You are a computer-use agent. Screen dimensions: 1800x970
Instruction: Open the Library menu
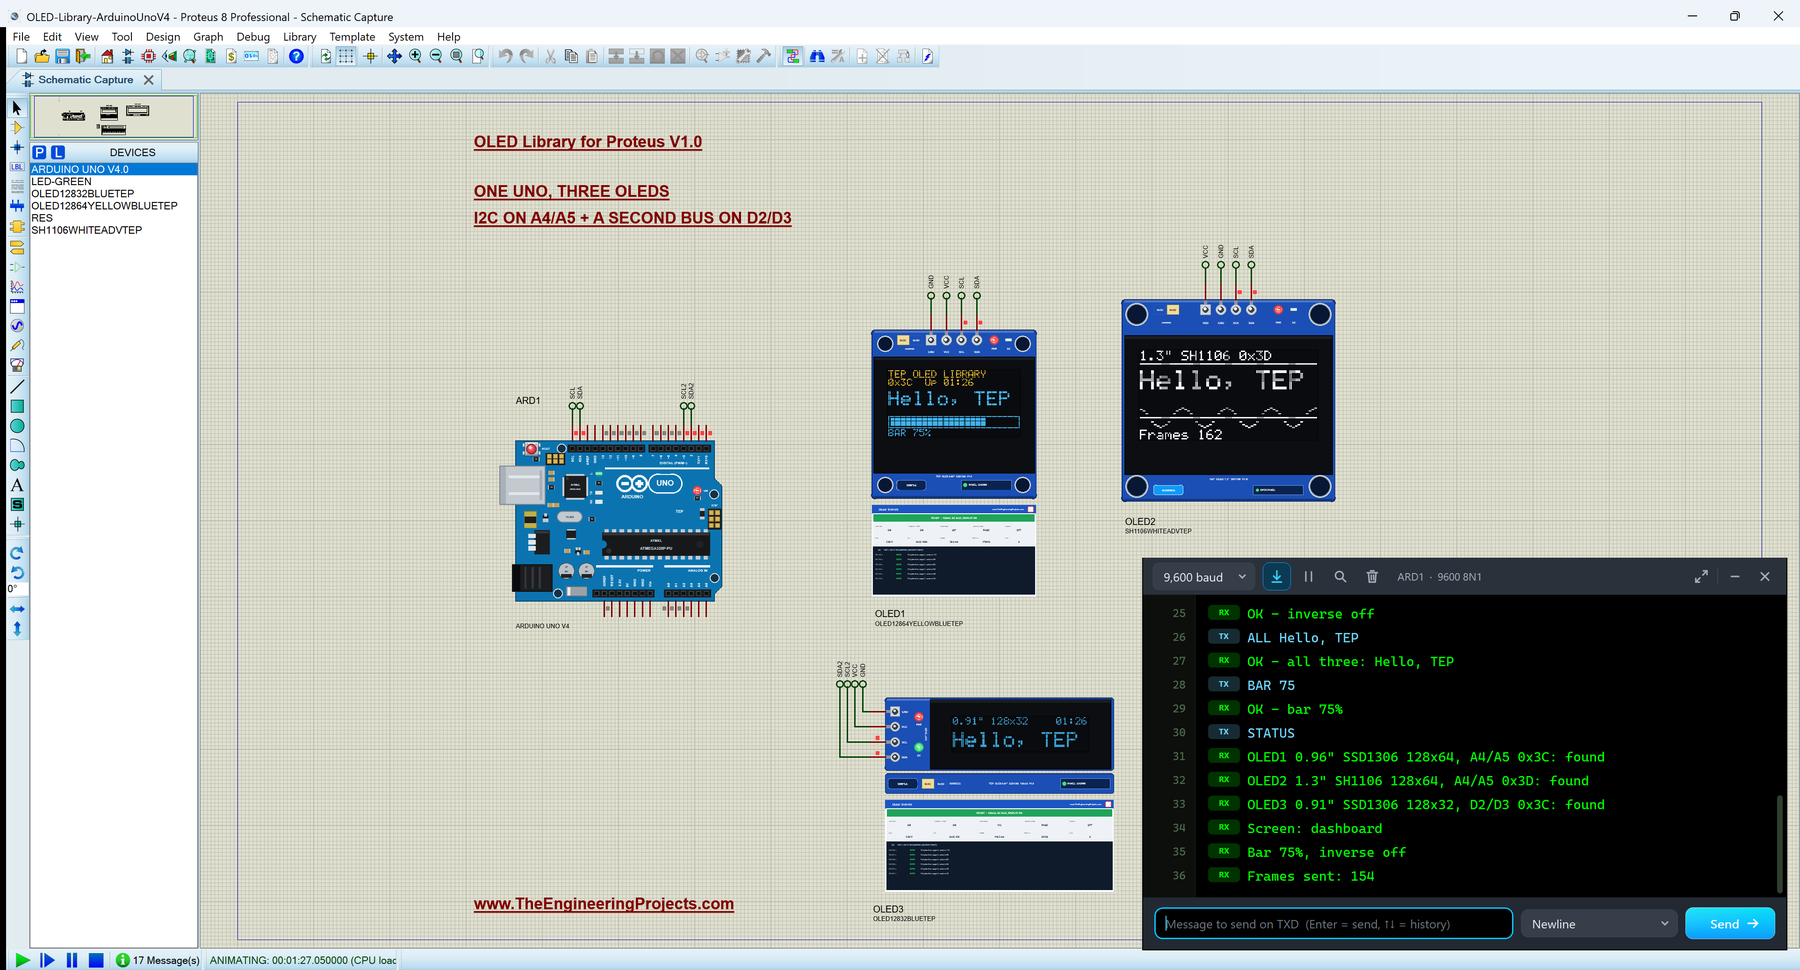coord(299,37)
